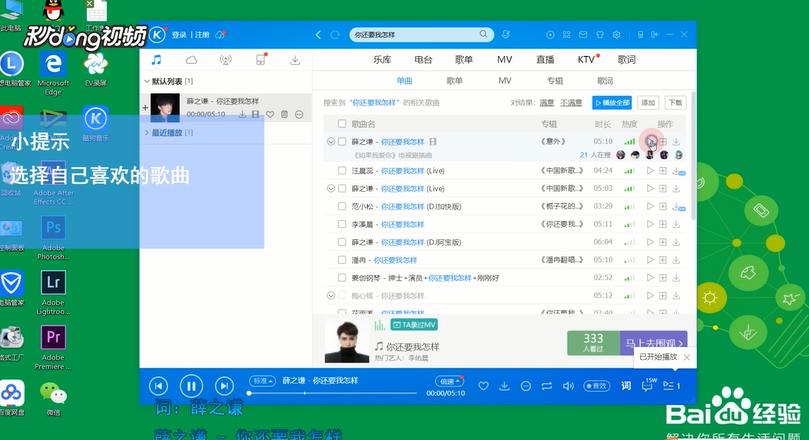Open the local music tab (note icon)
The image size is (809, 440).
click(156, 60)
